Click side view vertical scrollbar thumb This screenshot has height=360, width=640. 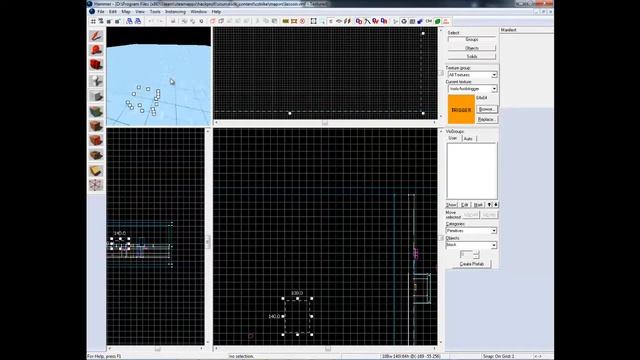click(207, 242)
